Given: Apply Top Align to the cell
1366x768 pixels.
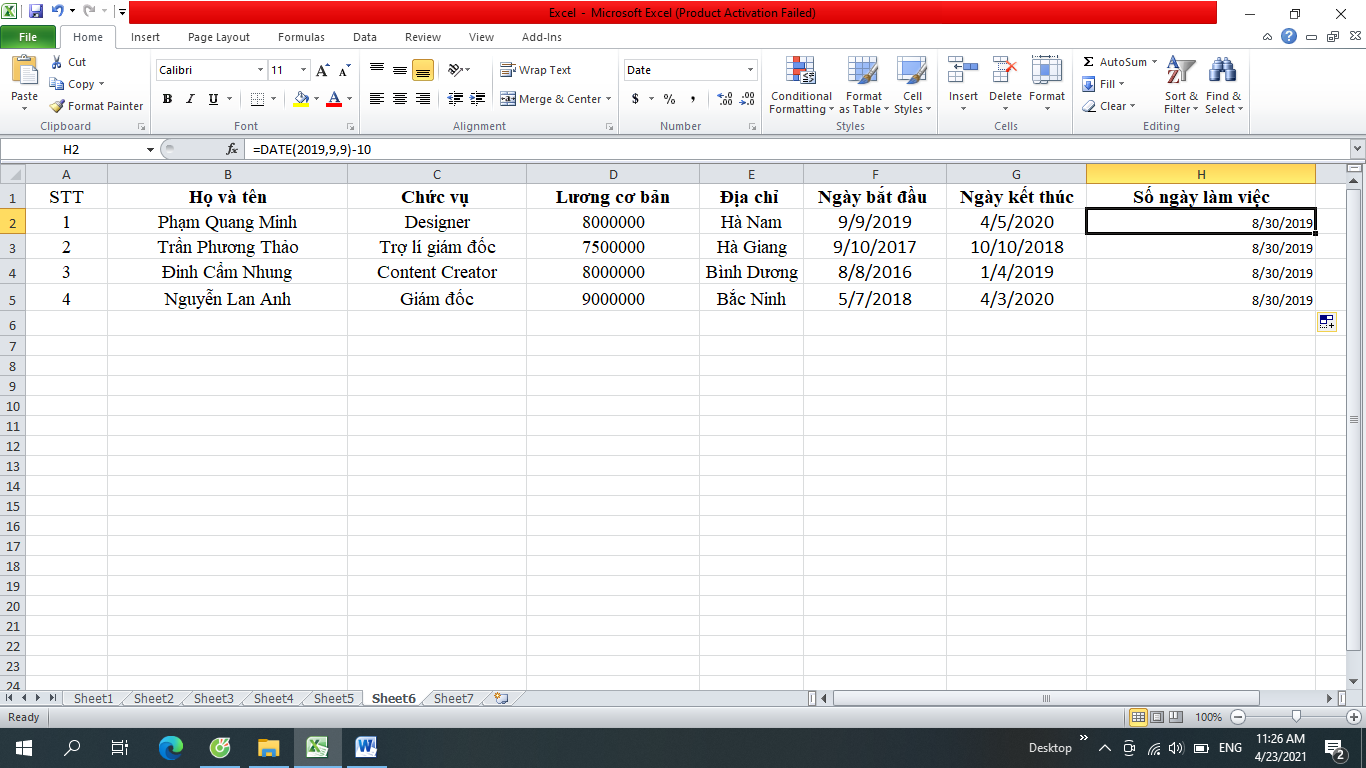Looking at the screenshot, I should pos(377,70).
